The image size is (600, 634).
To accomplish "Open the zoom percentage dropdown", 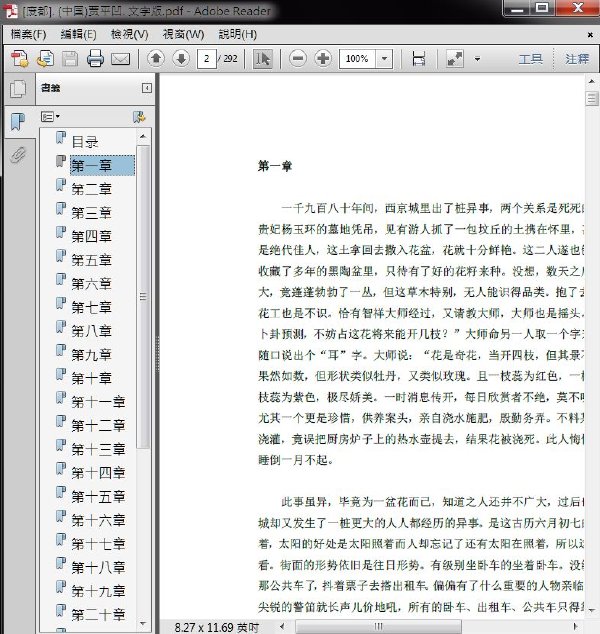I will tap(384, 59).
